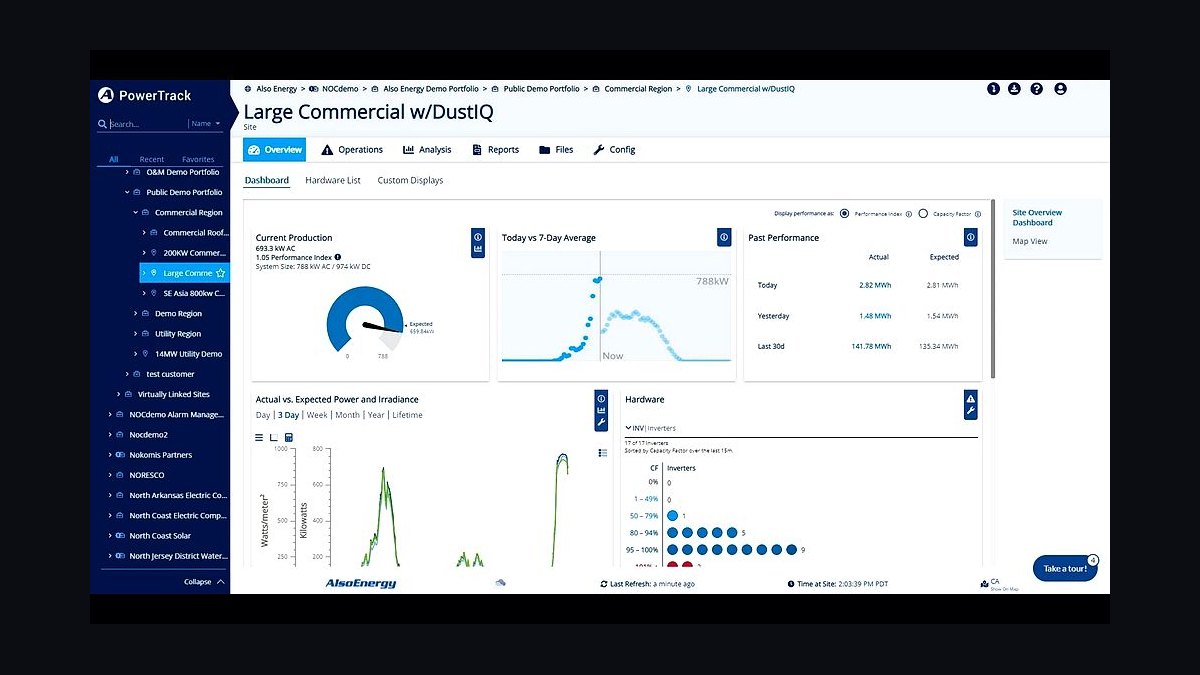Viewport: 1200px width, 675px height.
Task: Click the info icon beside Capacity Factor
Action: [x=978, y=214]
